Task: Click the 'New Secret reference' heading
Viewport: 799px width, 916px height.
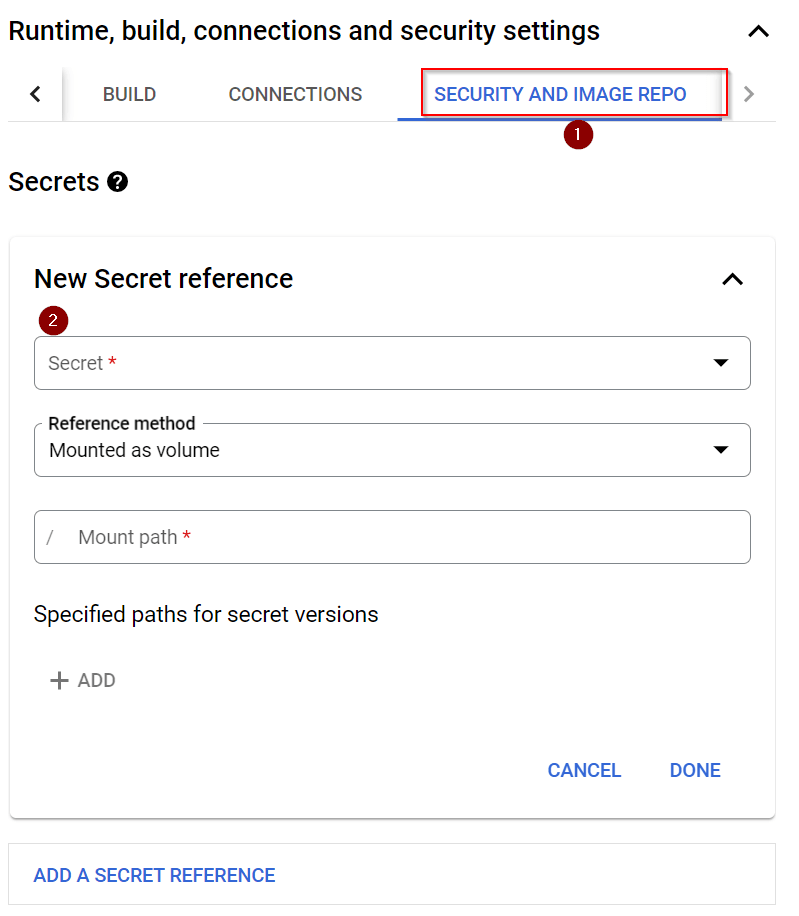Action: [x=164, y=279]
